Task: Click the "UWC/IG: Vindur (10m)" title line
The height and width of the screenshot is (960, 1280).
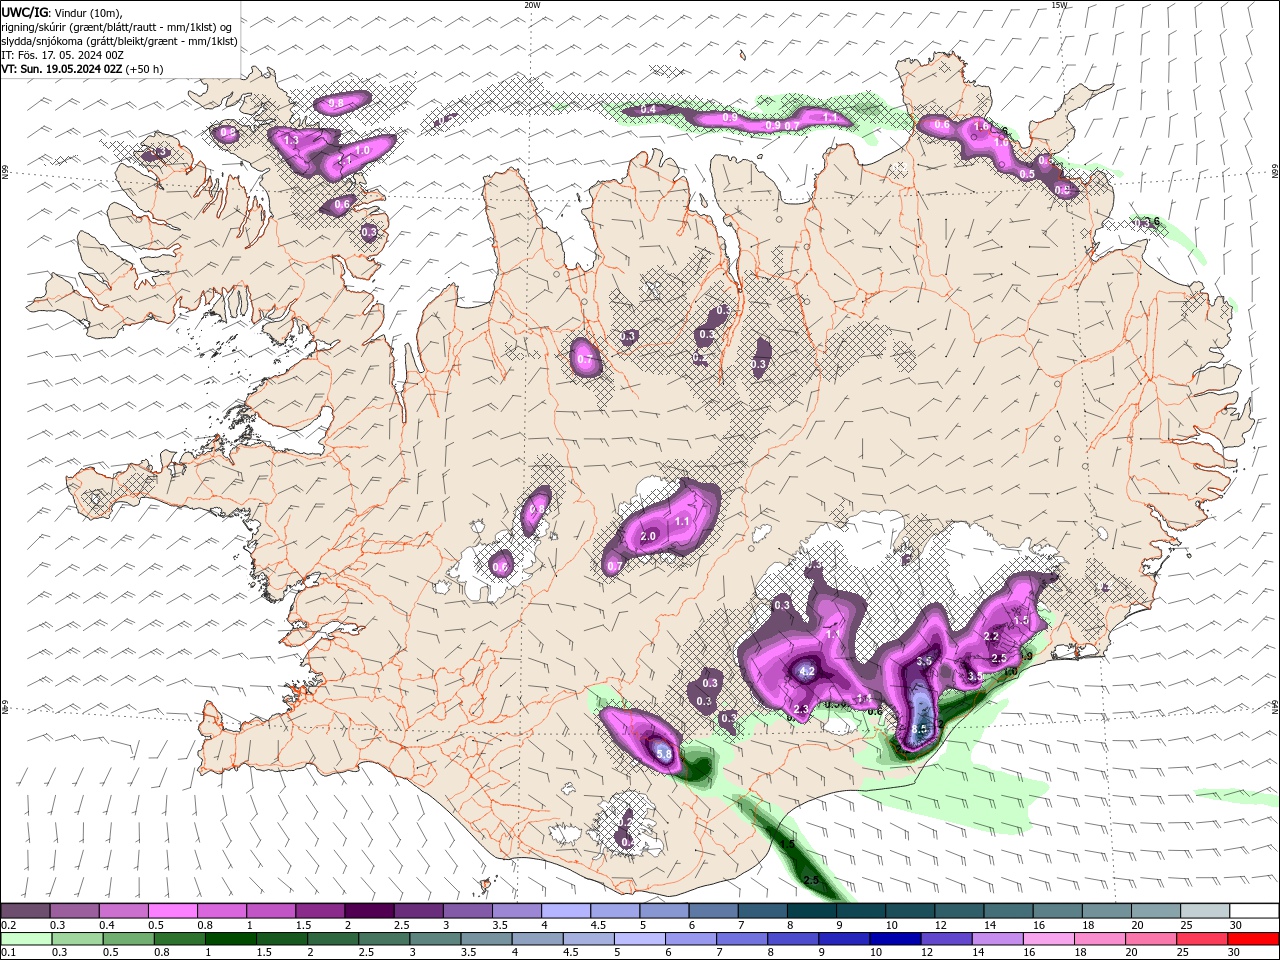Action: pyautogui.click(x=61, y=12)
